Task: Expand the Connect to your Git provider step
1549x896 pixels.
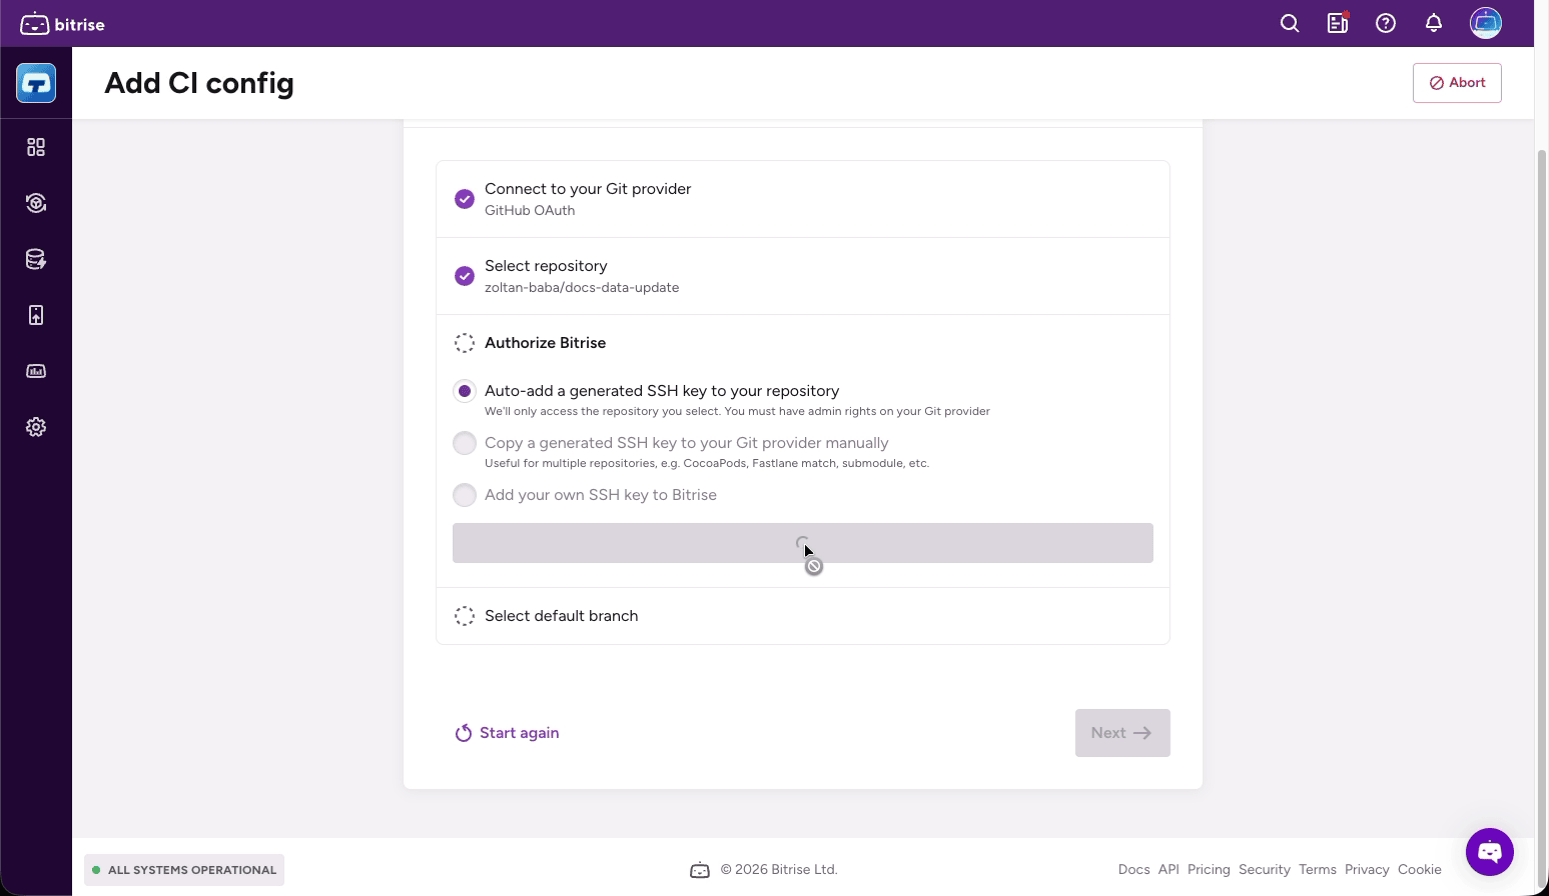Action: click(x=803, y=199)
